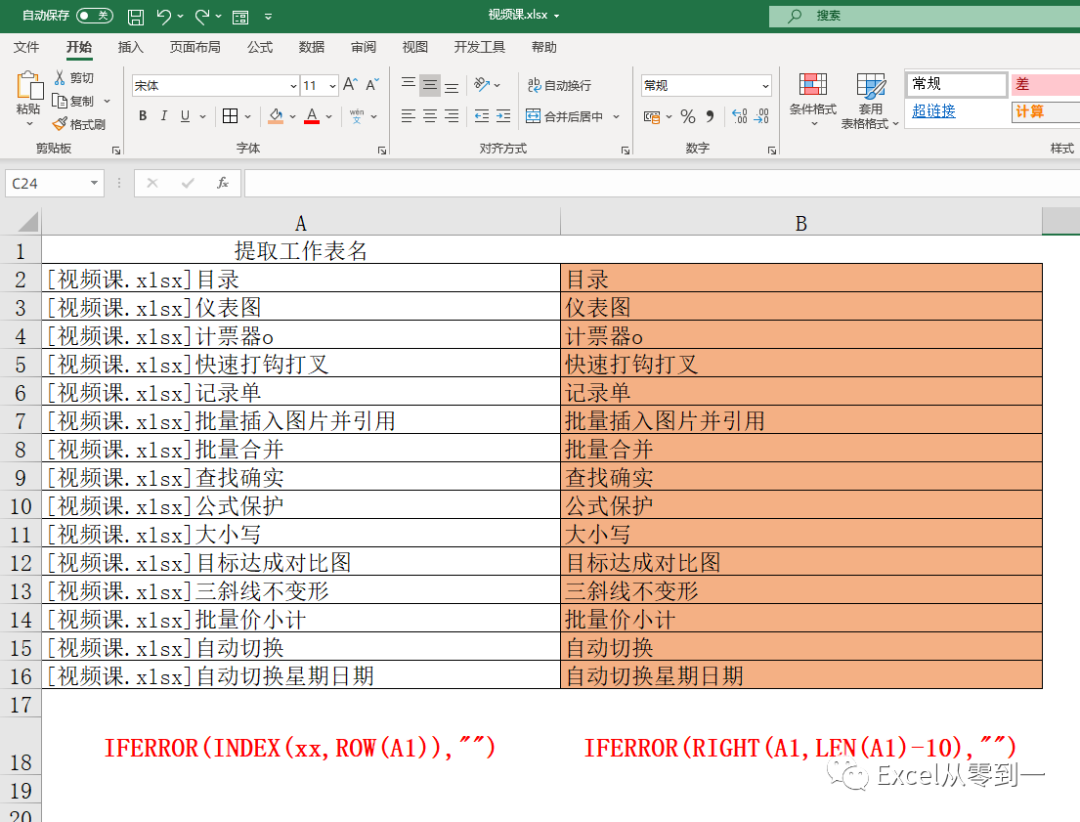Open the font size dropdown
The image size is (1080, 822).
coord(333,85)
